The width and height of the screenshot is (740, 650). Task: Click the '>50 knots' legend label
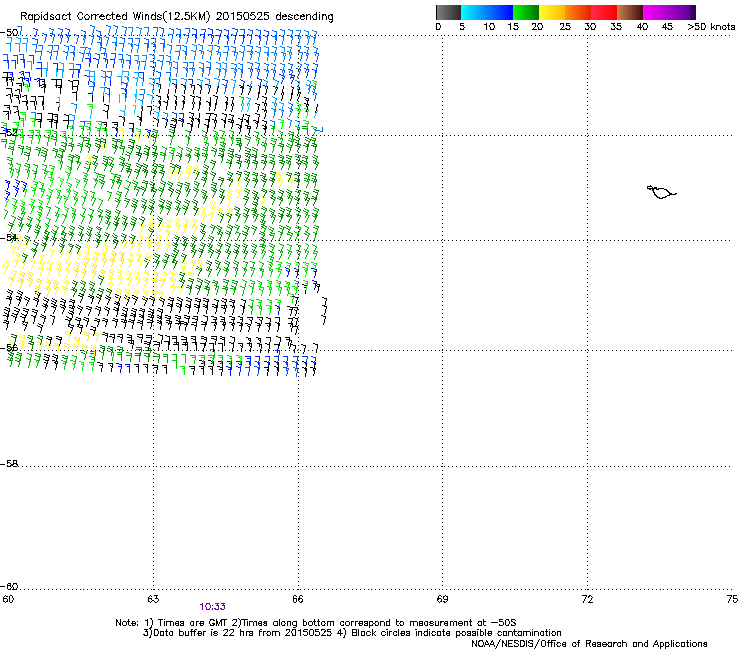pos(711,27)
